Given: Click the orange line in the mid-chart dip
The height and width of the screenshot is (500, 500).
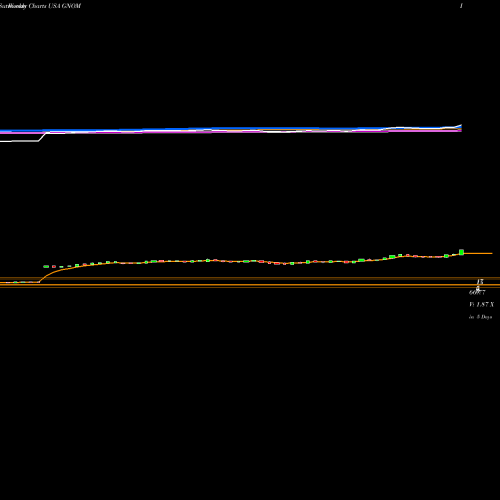Looking at the screenshot, I should (x=284, y=263).
